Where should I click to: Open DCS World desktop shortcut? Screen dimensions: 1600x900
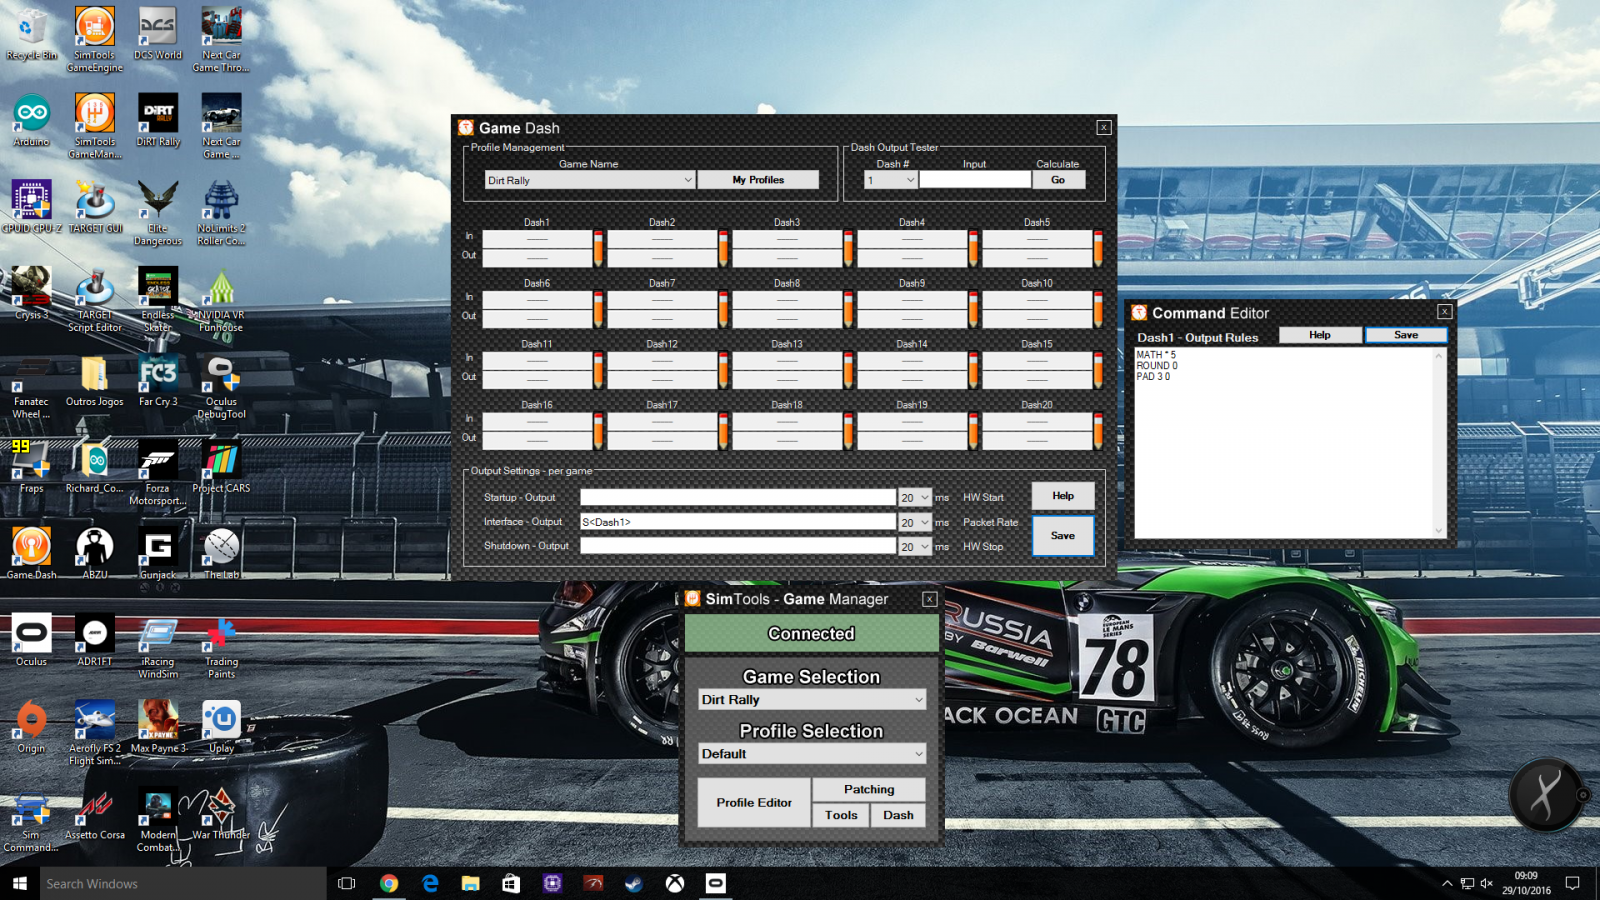[x=158, y=33]
